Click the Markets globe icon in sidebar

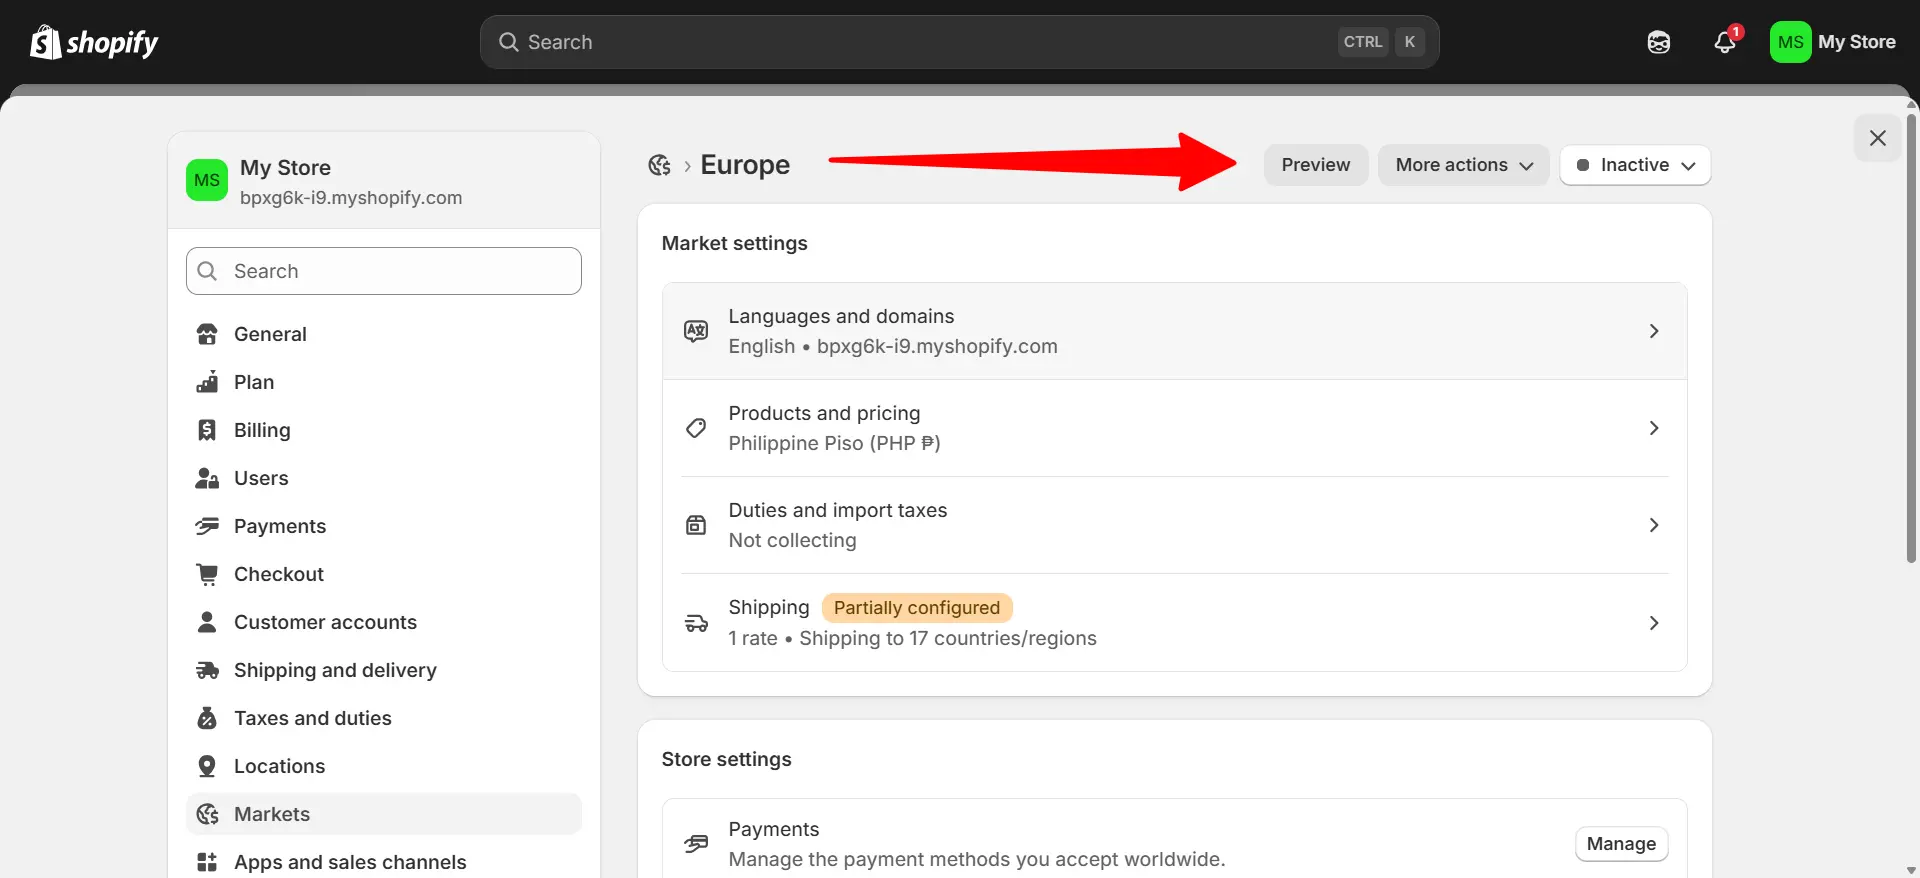(x=207, y=814)
